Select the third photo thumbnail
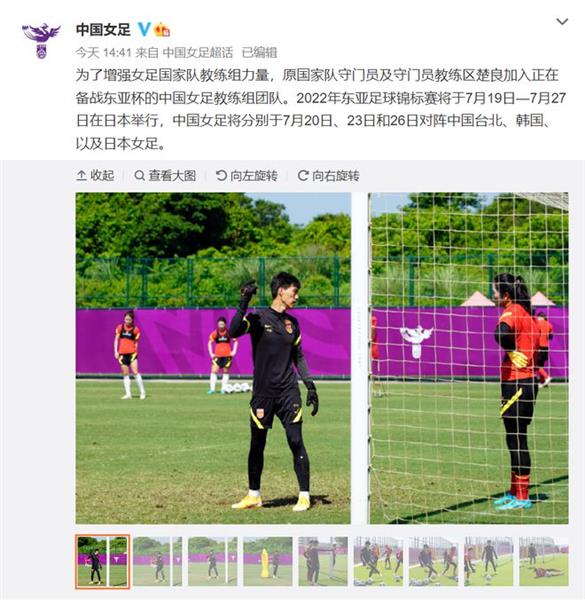This screenshot has height=600, width=585. point(213,561)
